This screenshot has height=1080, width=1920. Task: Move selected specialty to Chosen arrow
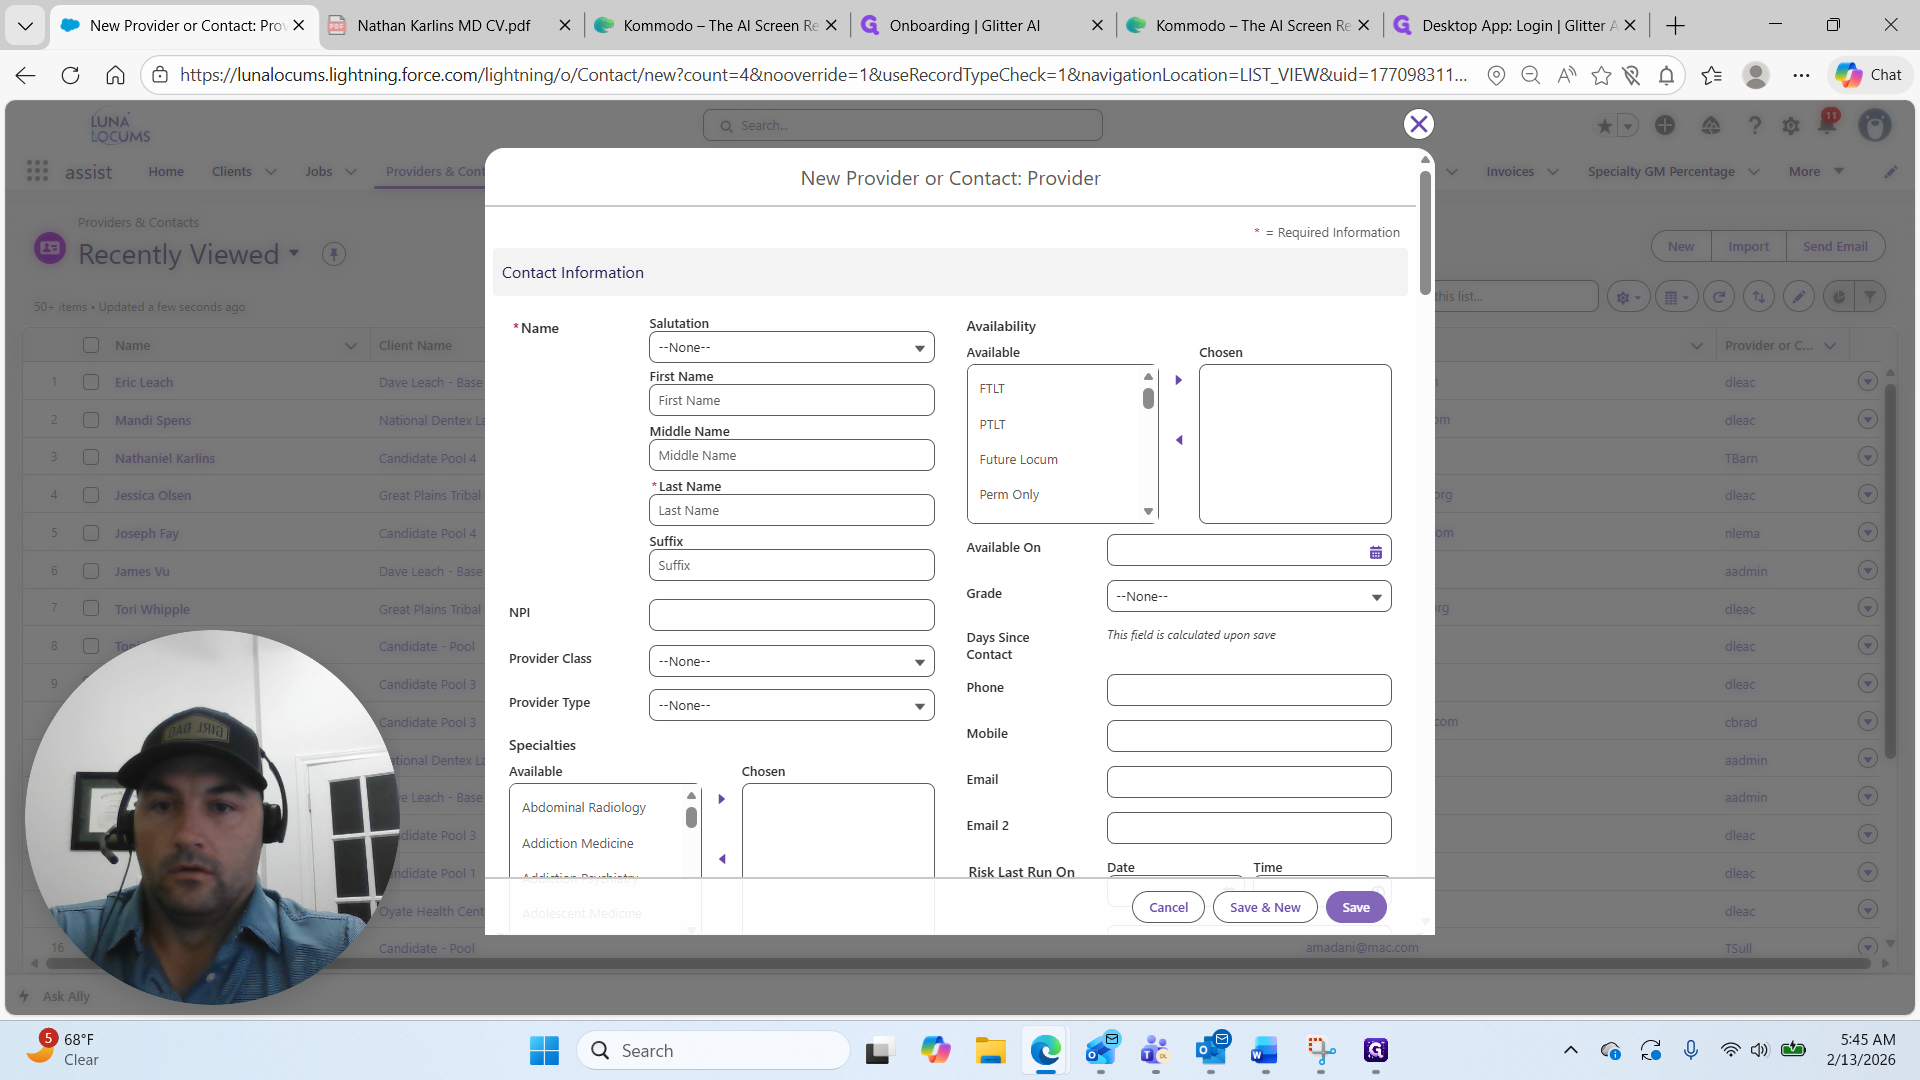tap(721, 799)
